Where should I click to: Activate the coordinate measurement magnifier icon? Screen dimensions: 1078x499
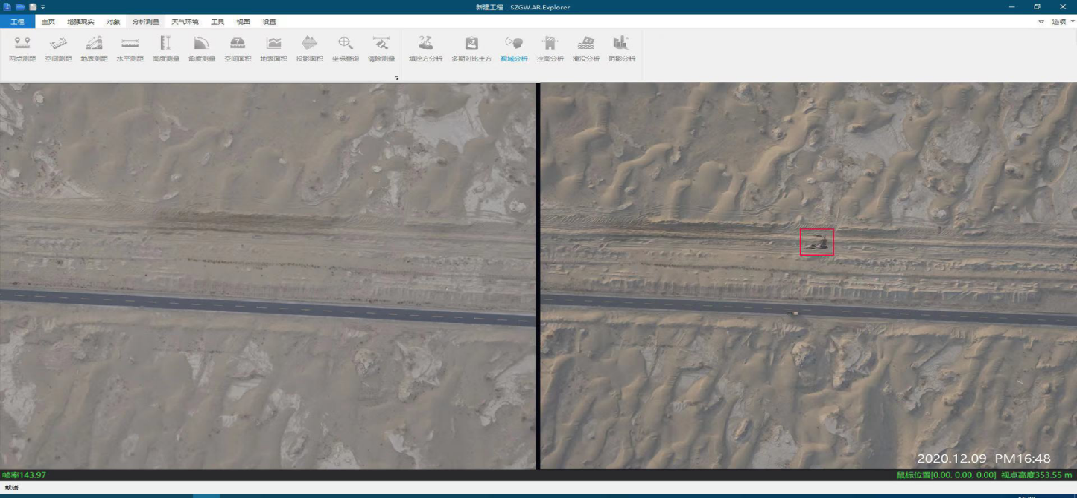coord(345,46)
